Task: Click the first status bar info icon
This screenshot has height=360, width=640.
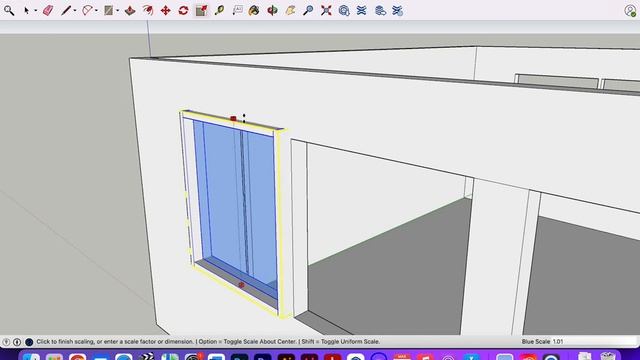Action: (6, 342)
